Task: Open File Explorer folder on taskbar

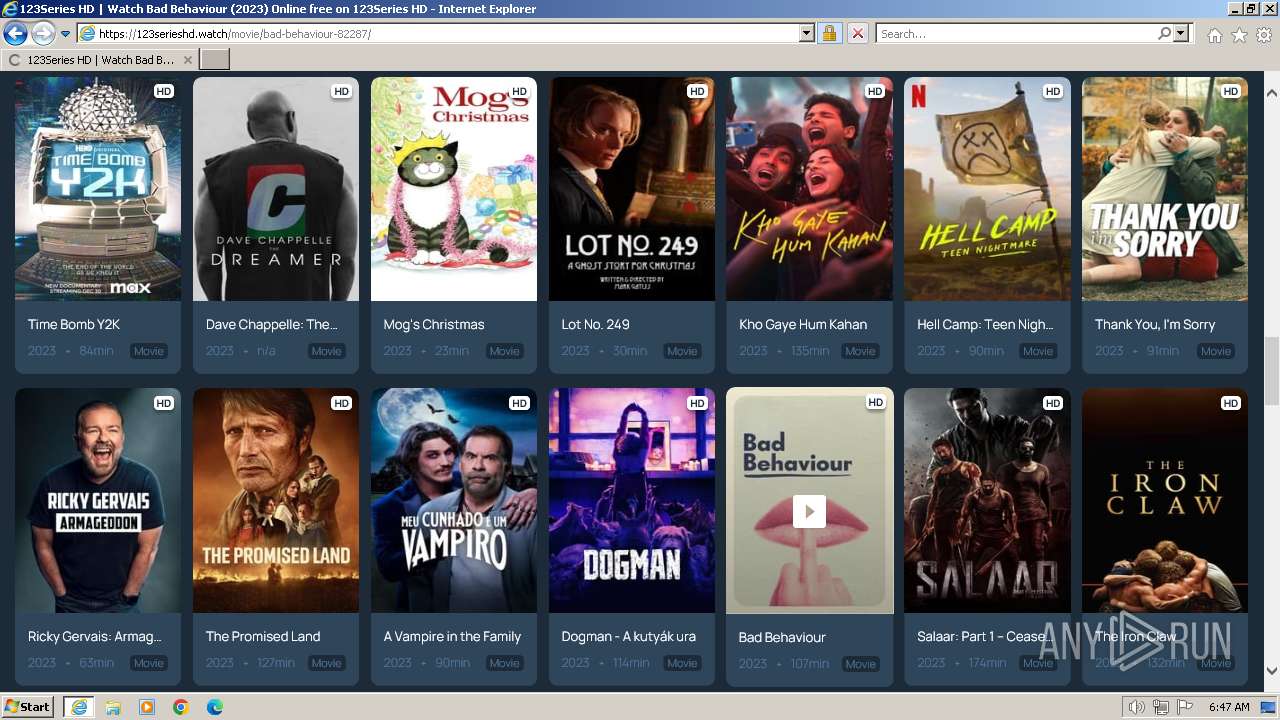Action: click(113, 707)
